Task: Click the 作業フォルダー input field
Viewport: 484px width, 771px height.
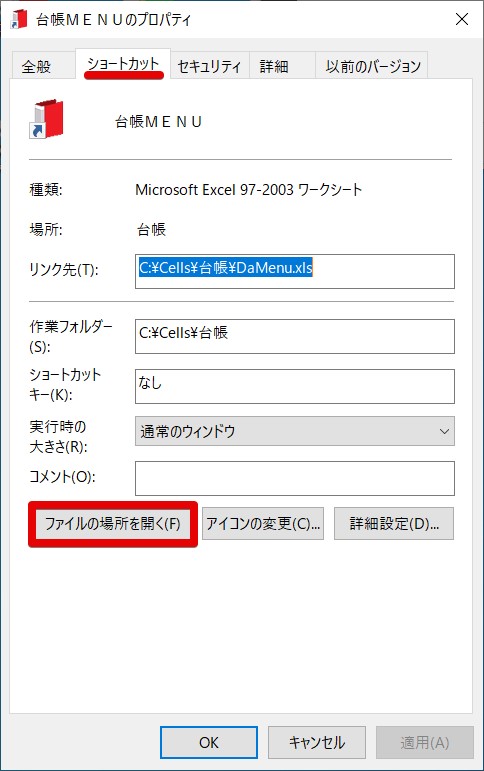Action: point(295,336)
